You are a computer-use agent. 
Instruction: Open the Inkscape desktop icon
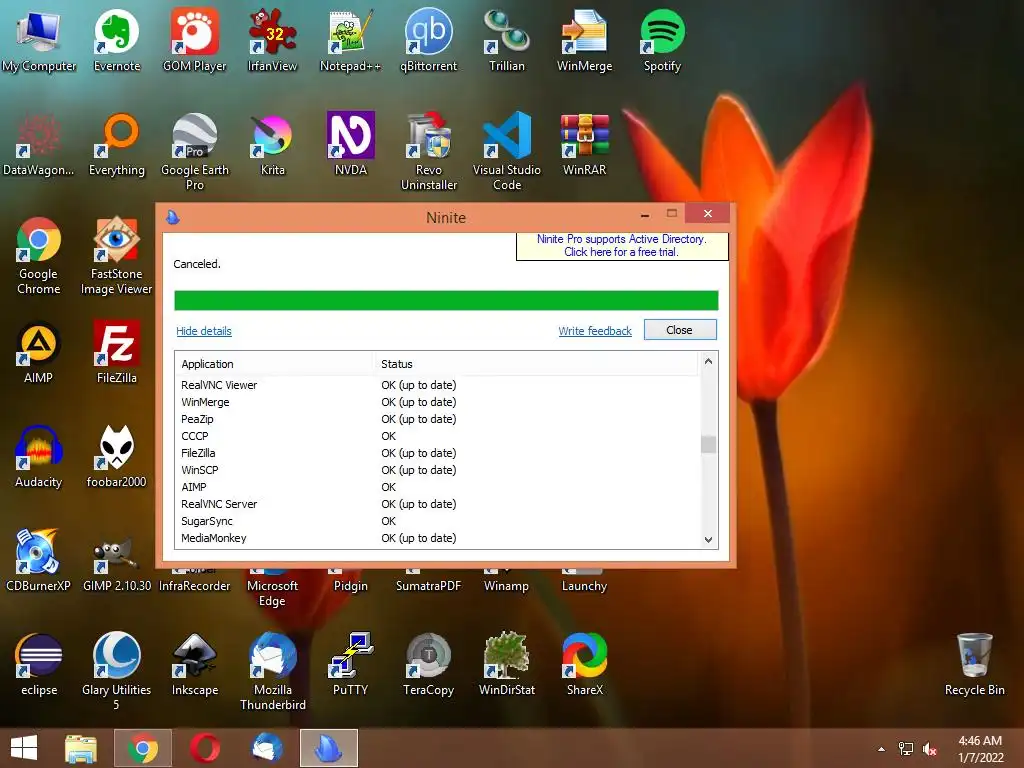click(195, 664)
